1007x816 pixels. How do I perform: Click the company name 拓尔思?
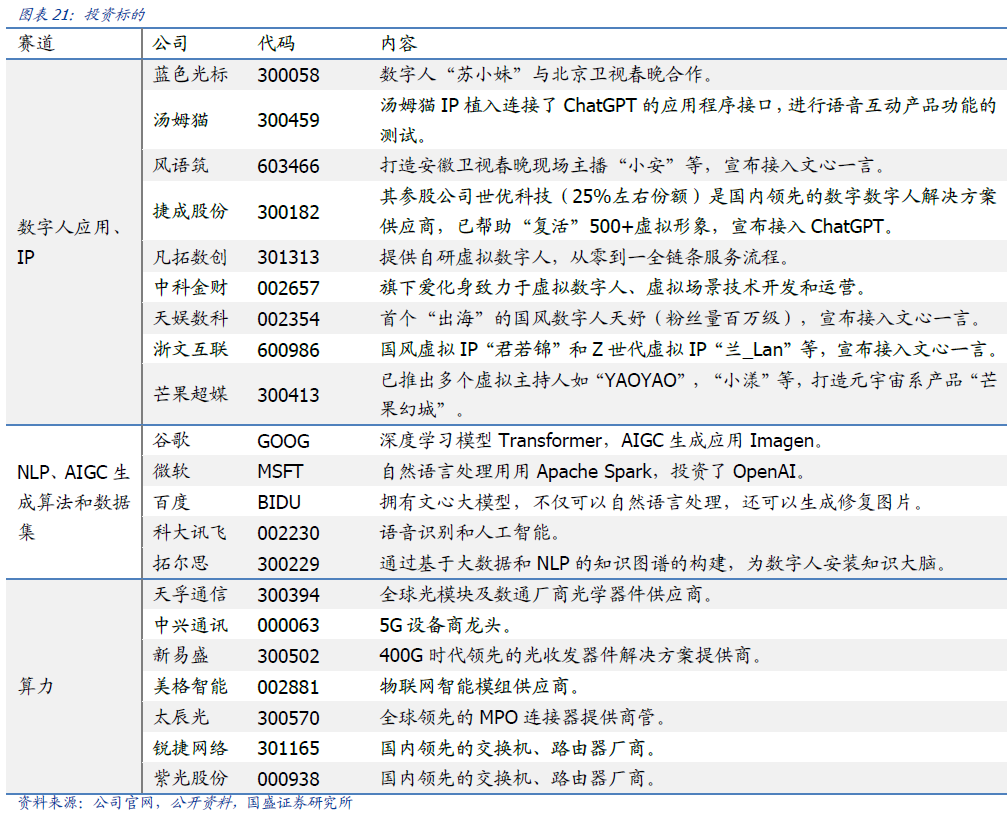click(180, 564)
